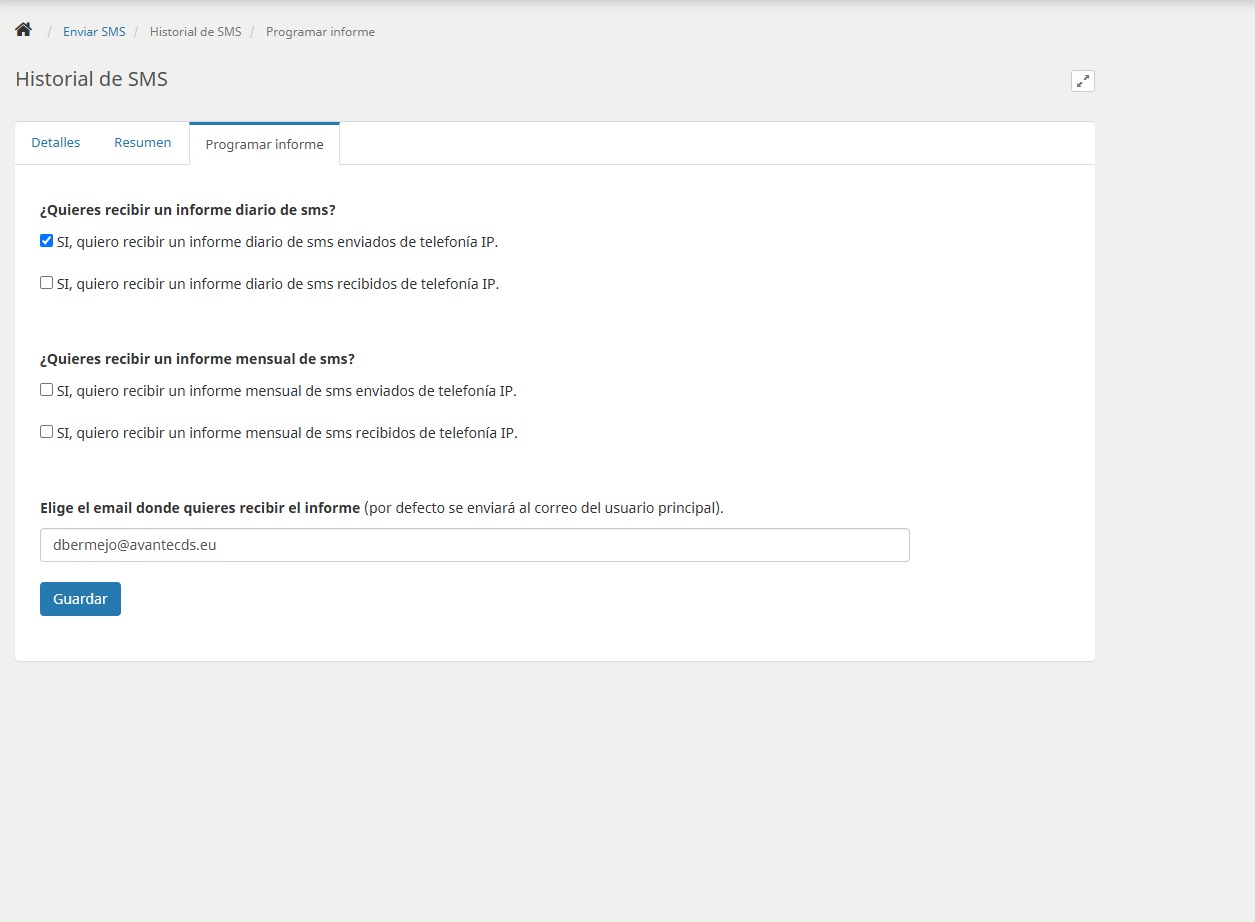Click the email address input field
Image resolution: width=1255 pixels, height=922 pixels.
[x=474, y=545]
